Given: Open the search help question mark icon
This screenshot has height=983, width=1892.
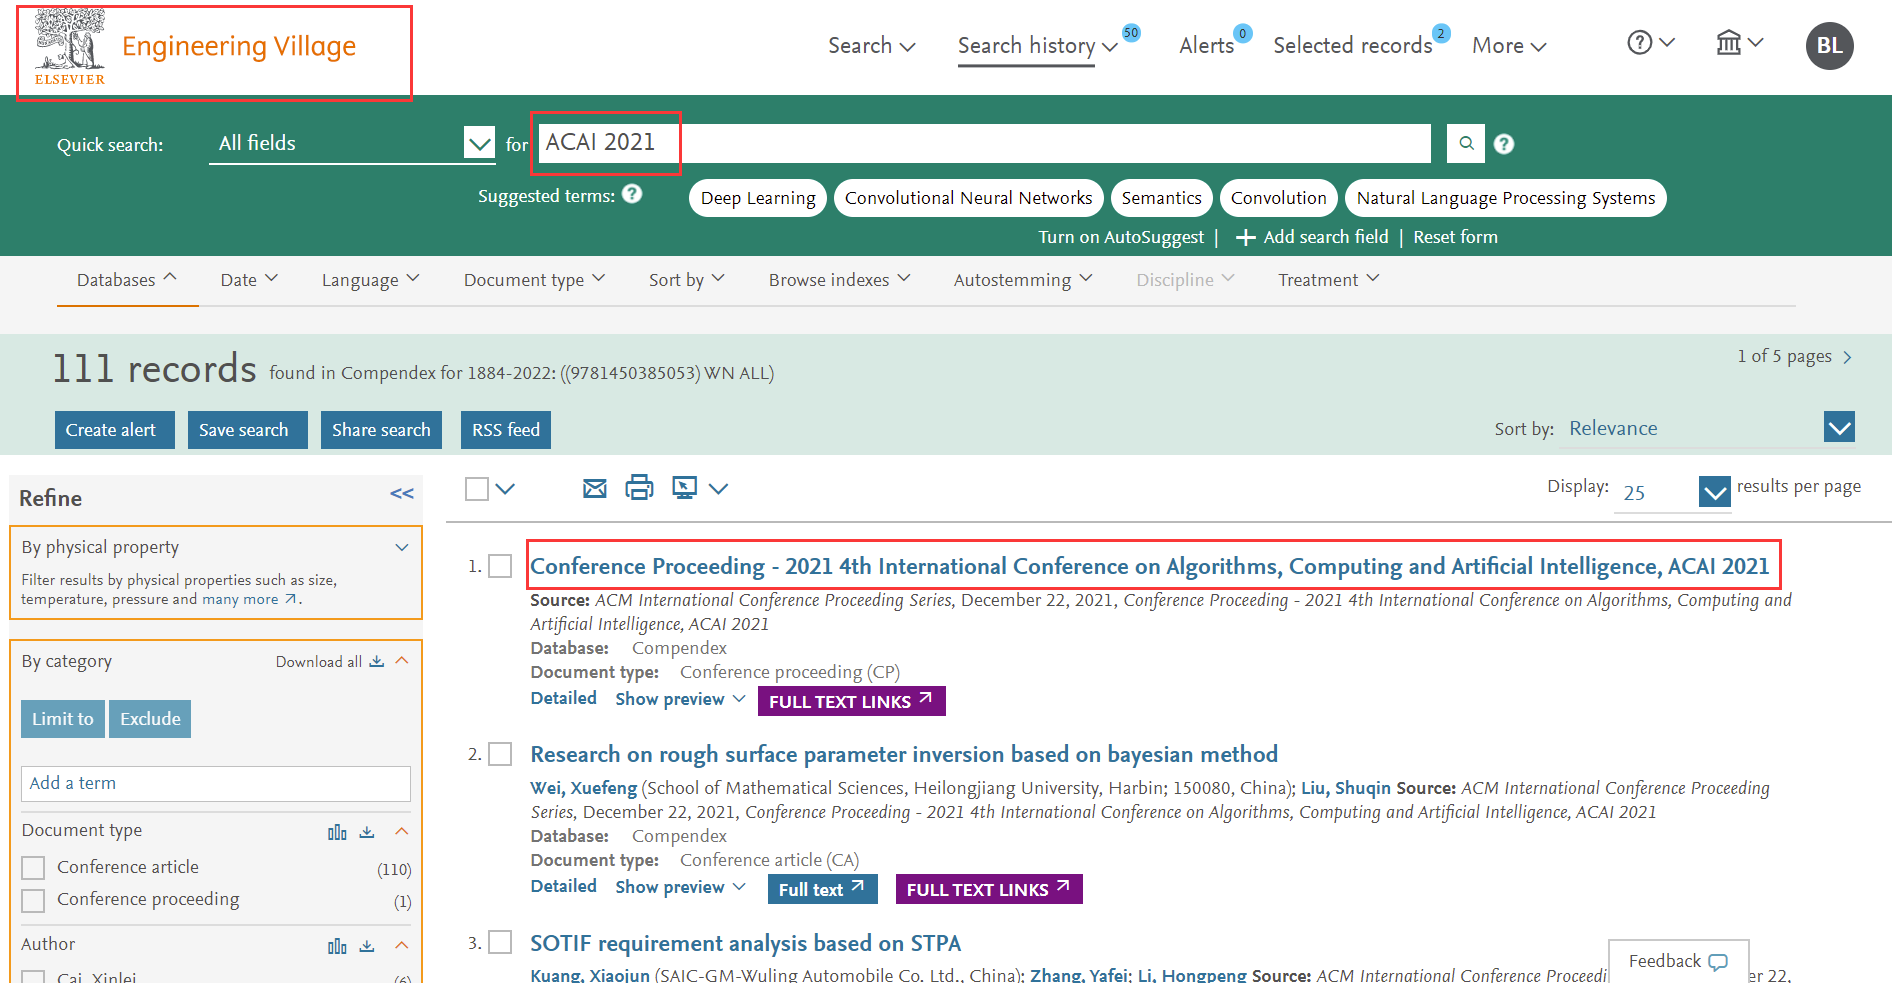Looking at the screenshot, I should tap(1503, 144).
